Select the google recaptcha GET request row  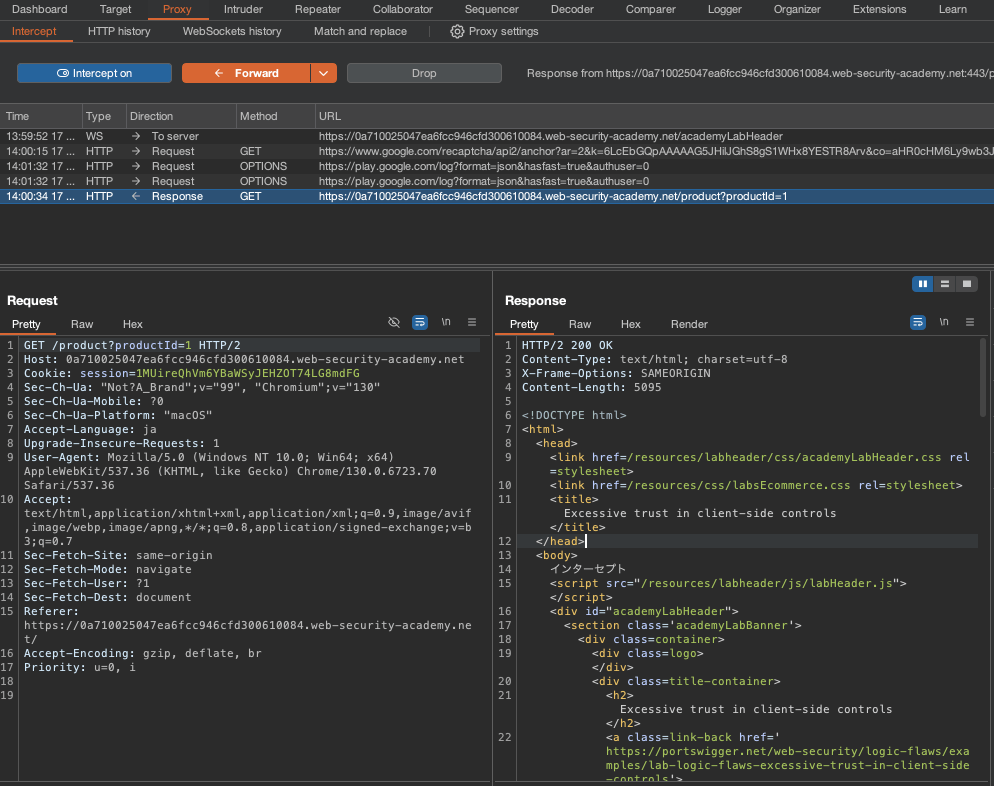tap(497, 151)
